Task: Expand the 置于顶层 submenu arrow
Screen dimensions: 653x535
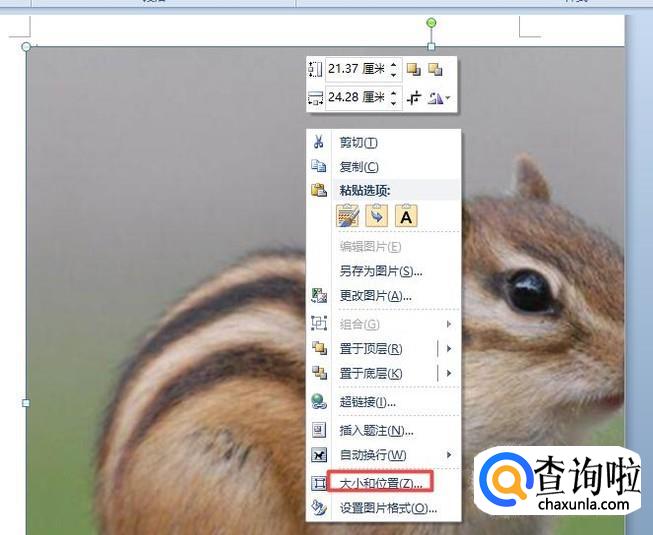Action: pos(449,348)
